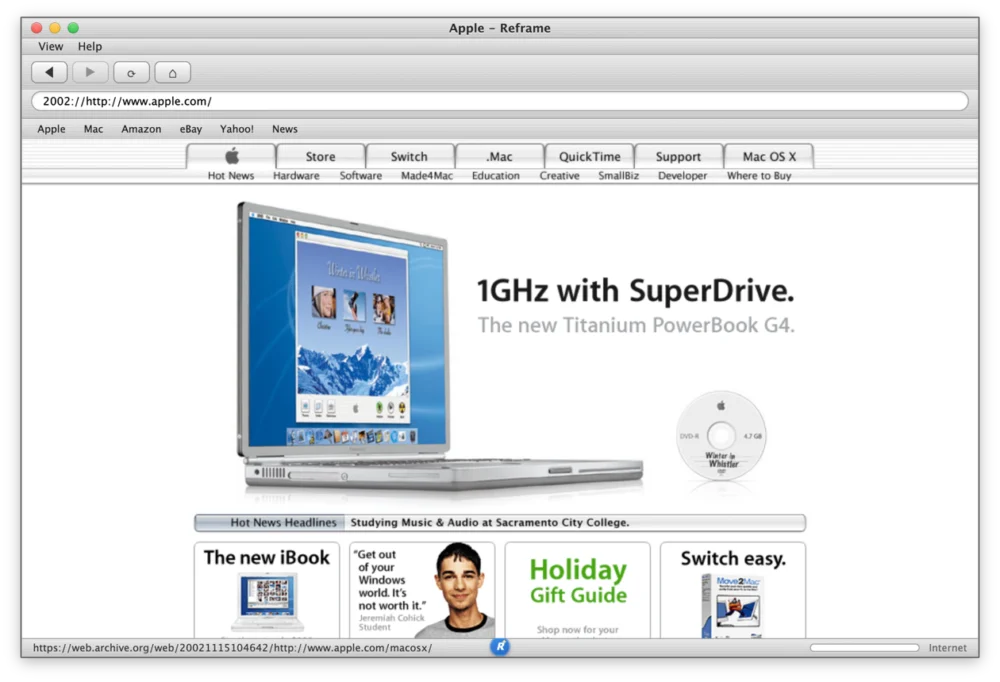This screenshot has height=682, width=1000.
Task: Open the Mac bookmark
Action: (x=93, y=129)
